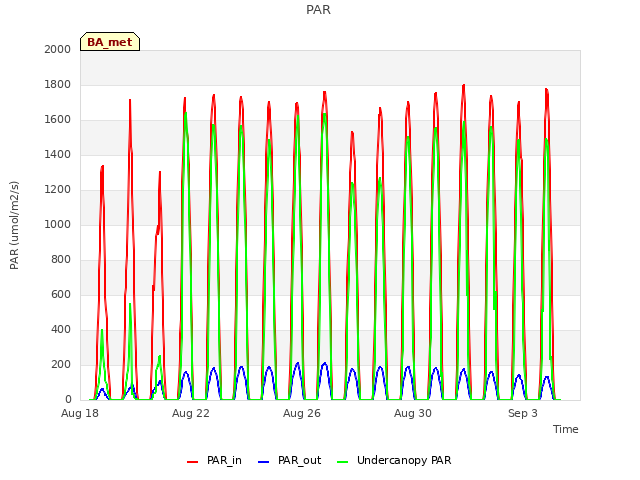The image size is (640, 480).
Task: Click the green Undercanopy PAR legend swatch
Action: tap(343, 462)
